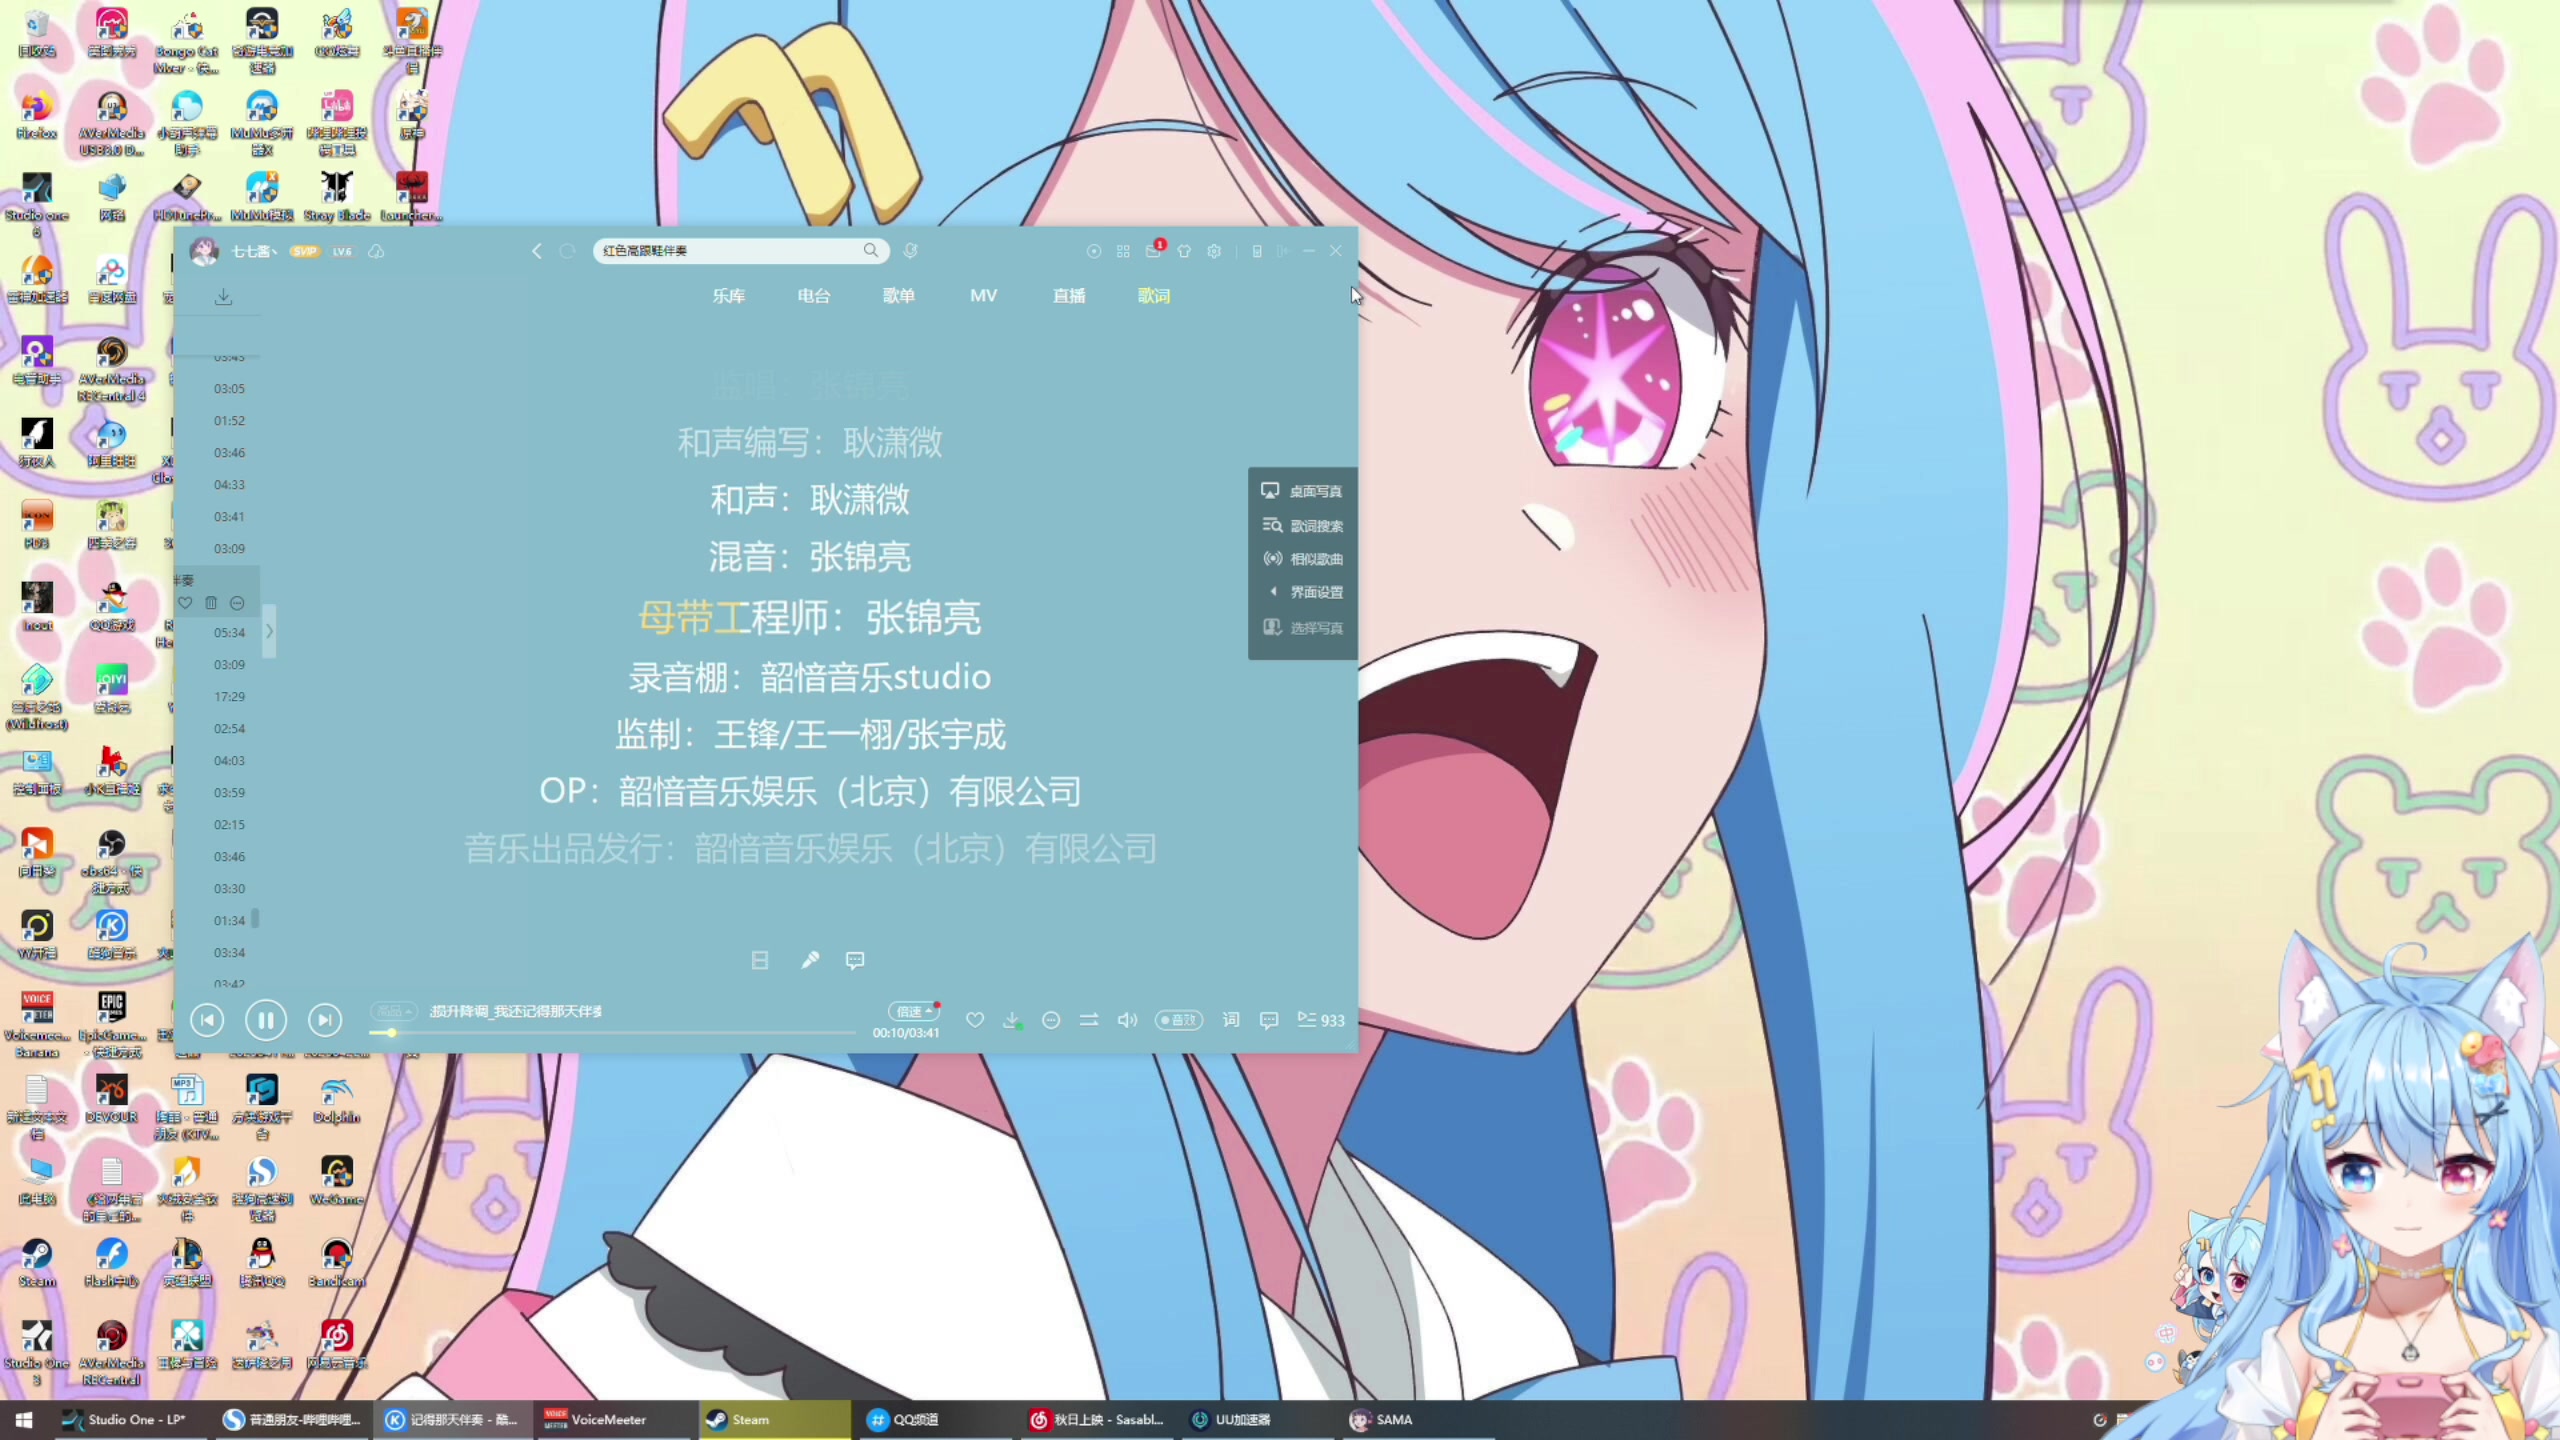
Task: Click the pencil icon below the lyrics
Action: click(810, 959)
